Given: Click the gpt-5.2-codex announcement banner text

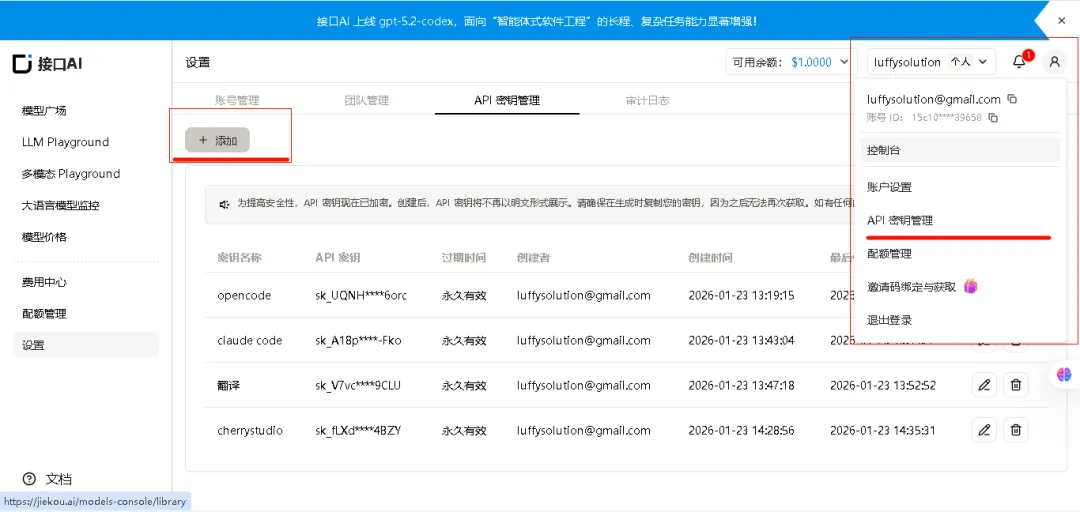Looking at the screenshot, I should [x=537, y=21].
